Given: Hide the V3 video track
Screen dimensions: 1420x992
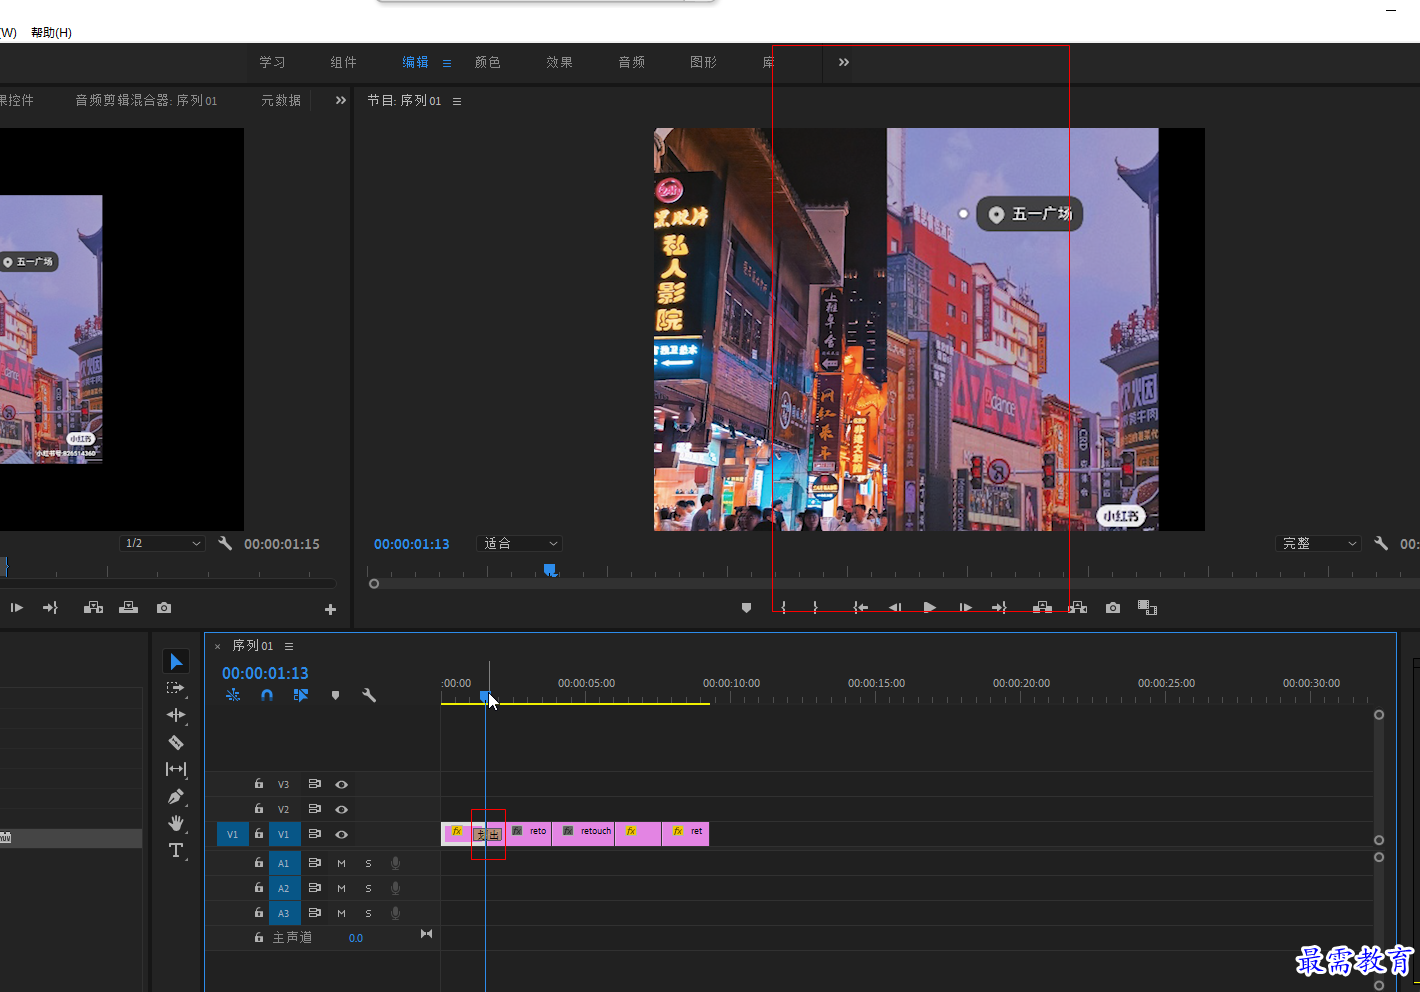Looking at the screenshot, I should click(x=341, y=785).
